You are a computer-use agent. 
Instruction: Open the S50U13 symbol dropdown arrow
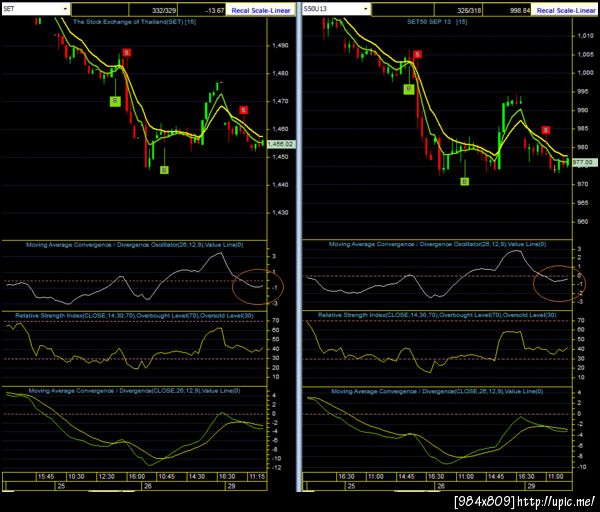[366, 9]
